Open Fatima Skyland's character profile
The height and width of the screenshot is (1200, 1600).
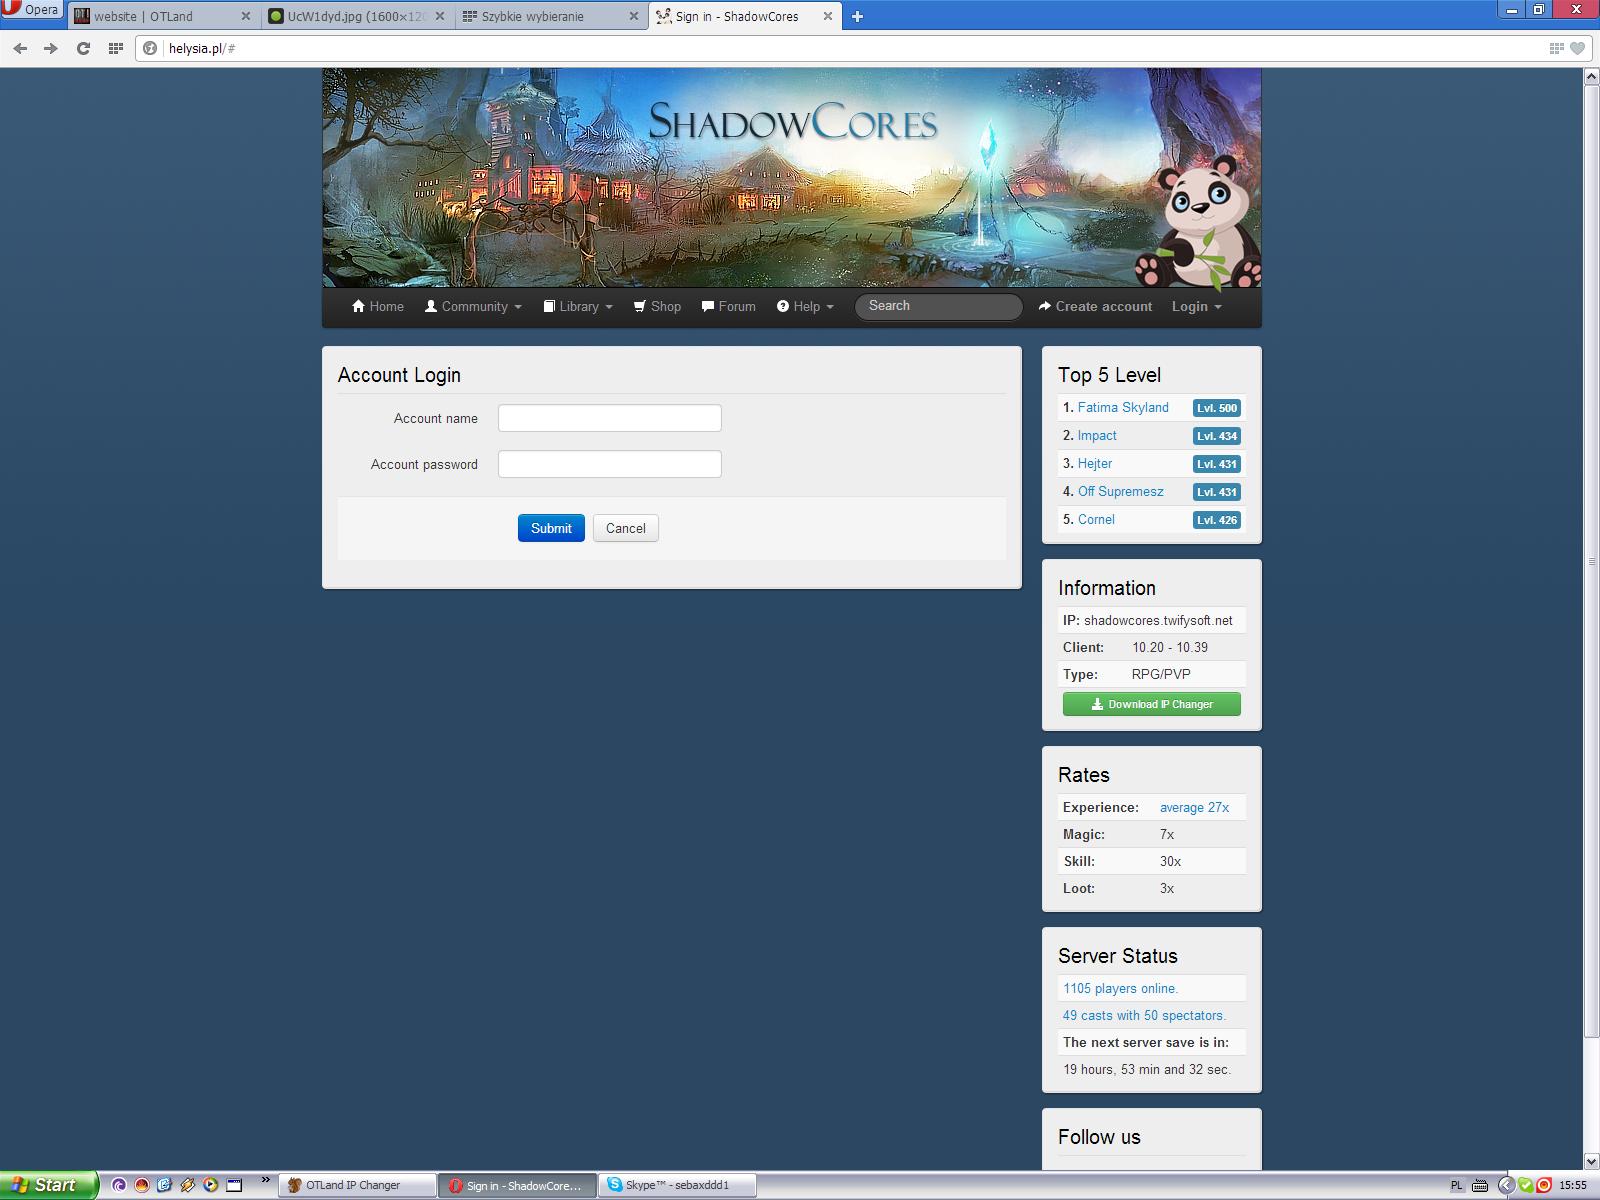click(1123, 407)
